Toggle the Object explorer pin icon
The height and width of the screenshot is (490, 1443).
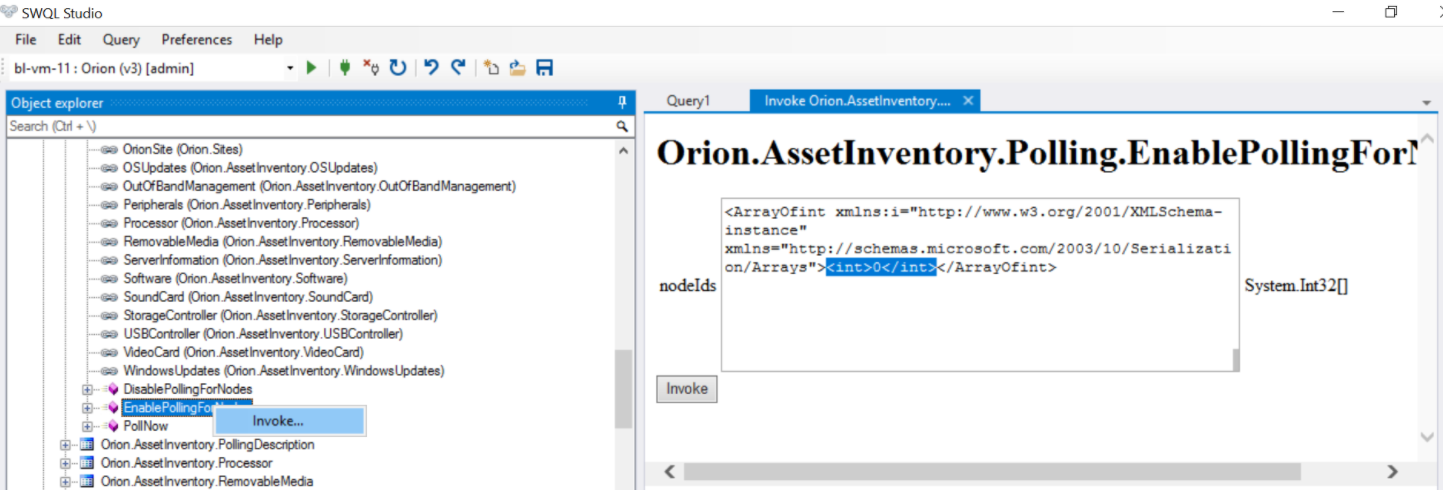[622, 103]
